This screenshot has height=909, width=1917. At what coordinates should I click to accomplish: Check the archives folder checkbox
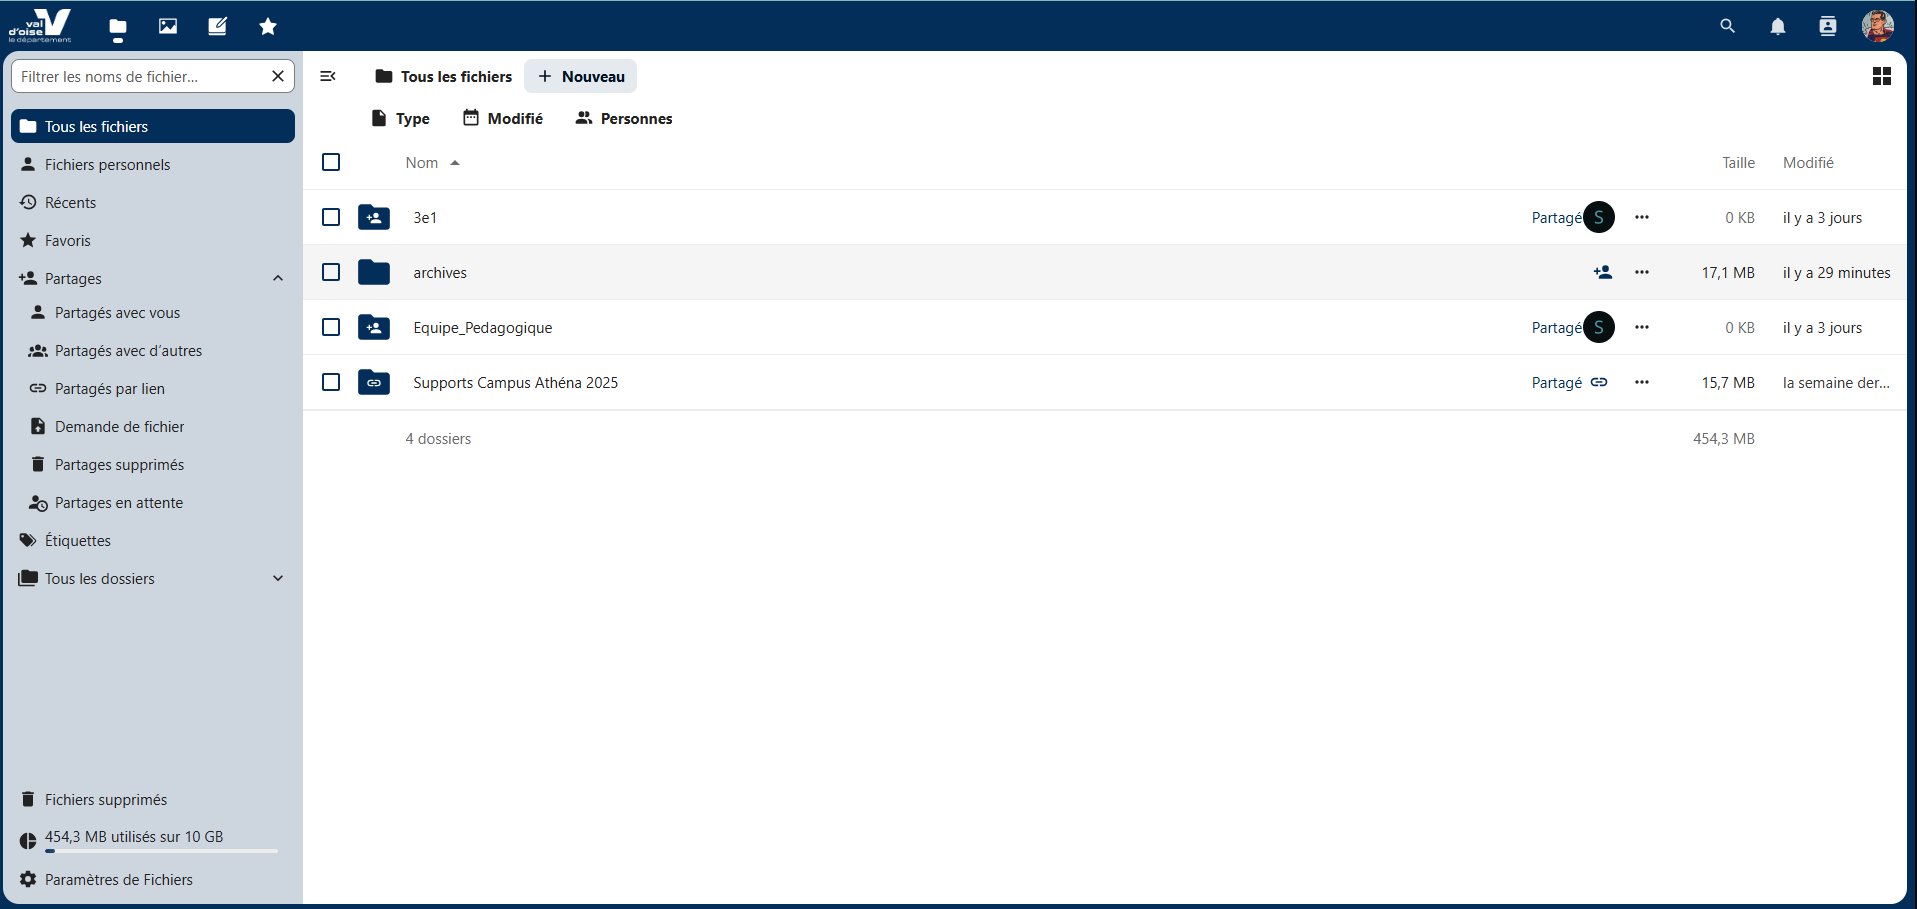[x=331, y=272]
